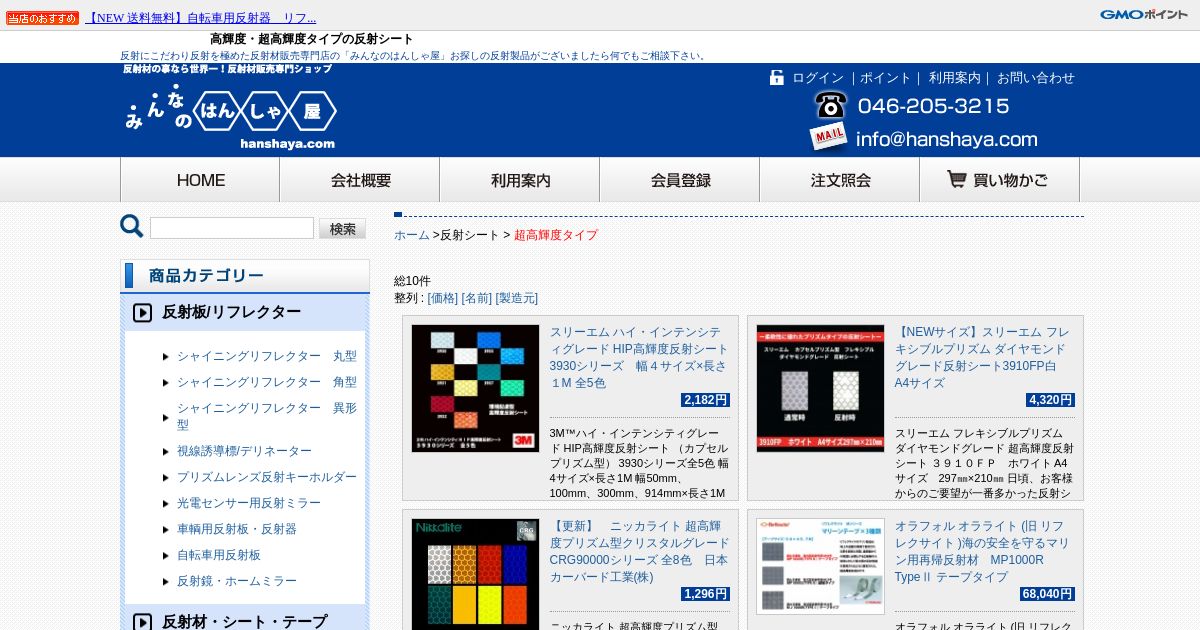Click the 046-205-3215 phone number
The image size is (1200, 630).
point(933,106)
